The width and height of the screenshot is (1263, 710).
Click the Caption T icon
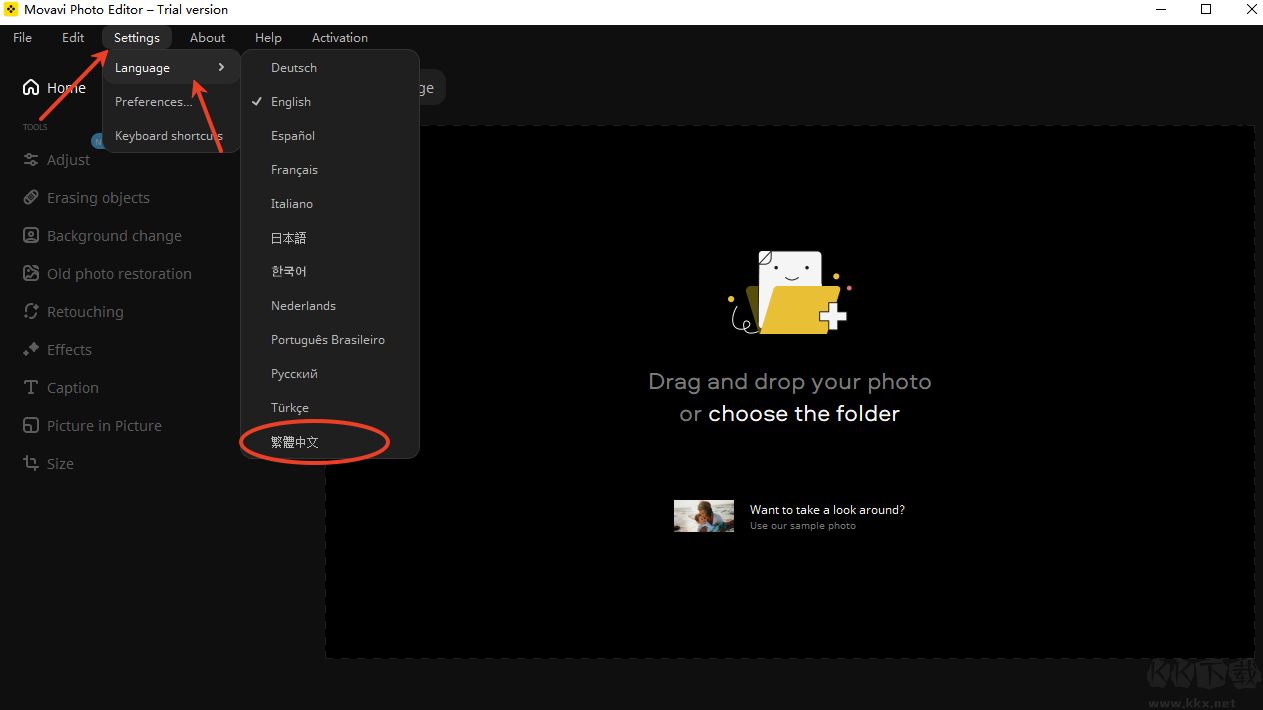31,388
